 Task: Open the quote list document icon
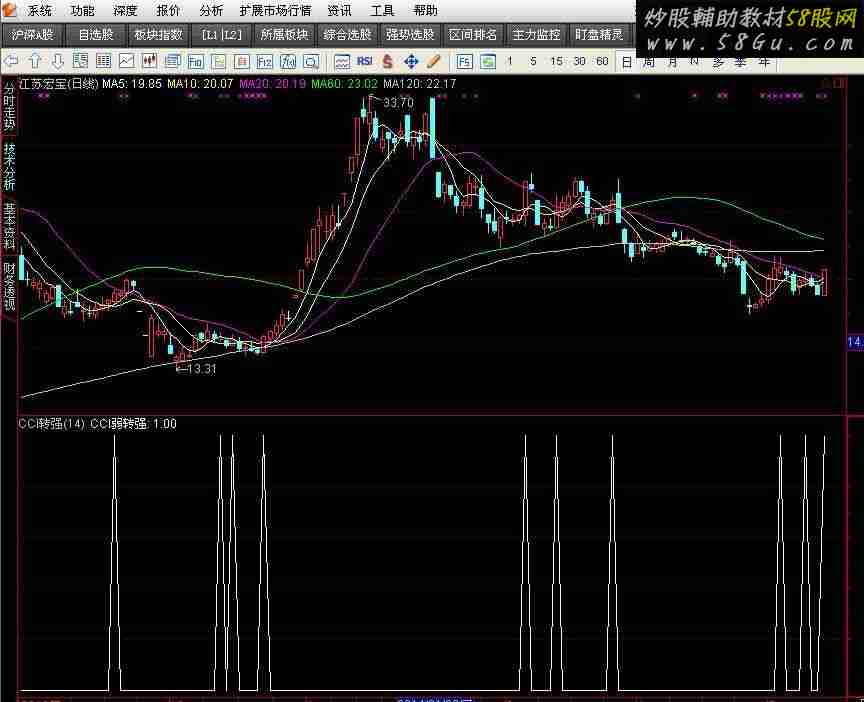tap(80, 62)
